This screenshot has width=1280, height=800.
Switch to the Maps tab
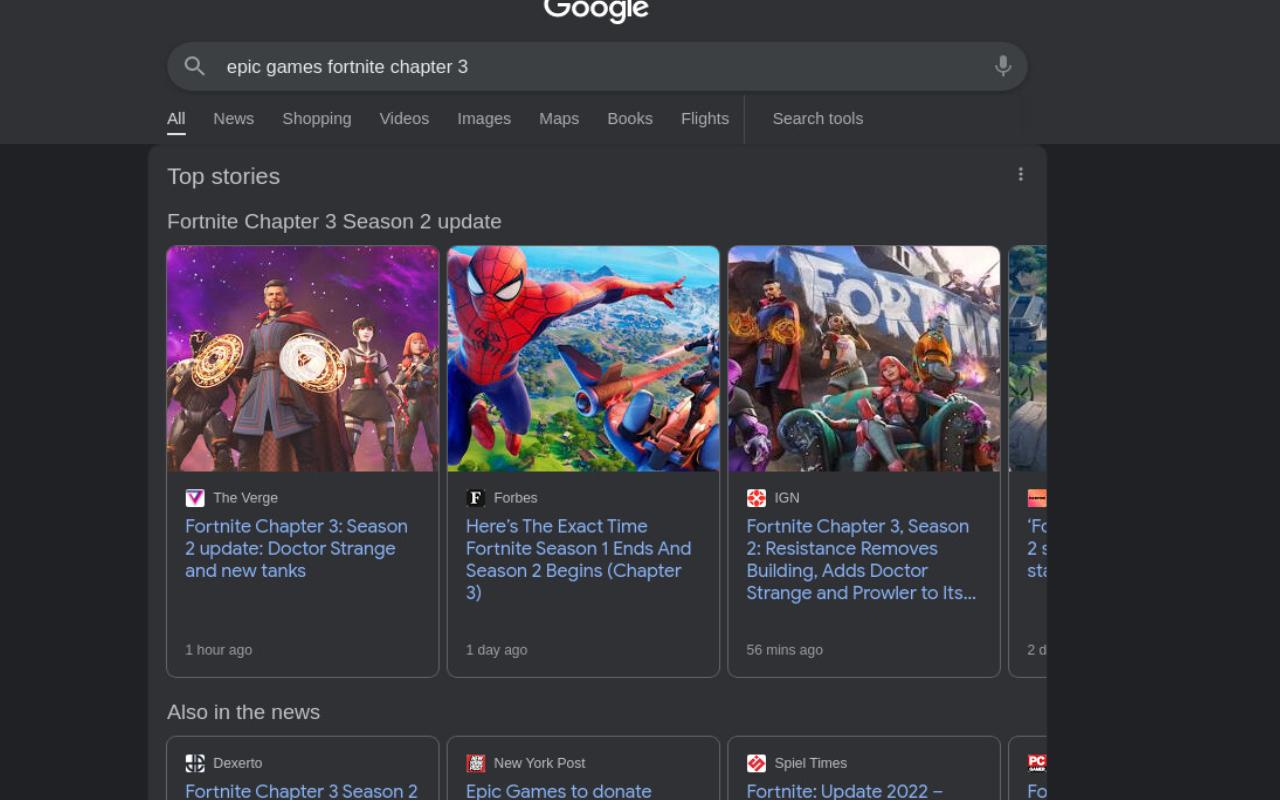pos(559,118)
